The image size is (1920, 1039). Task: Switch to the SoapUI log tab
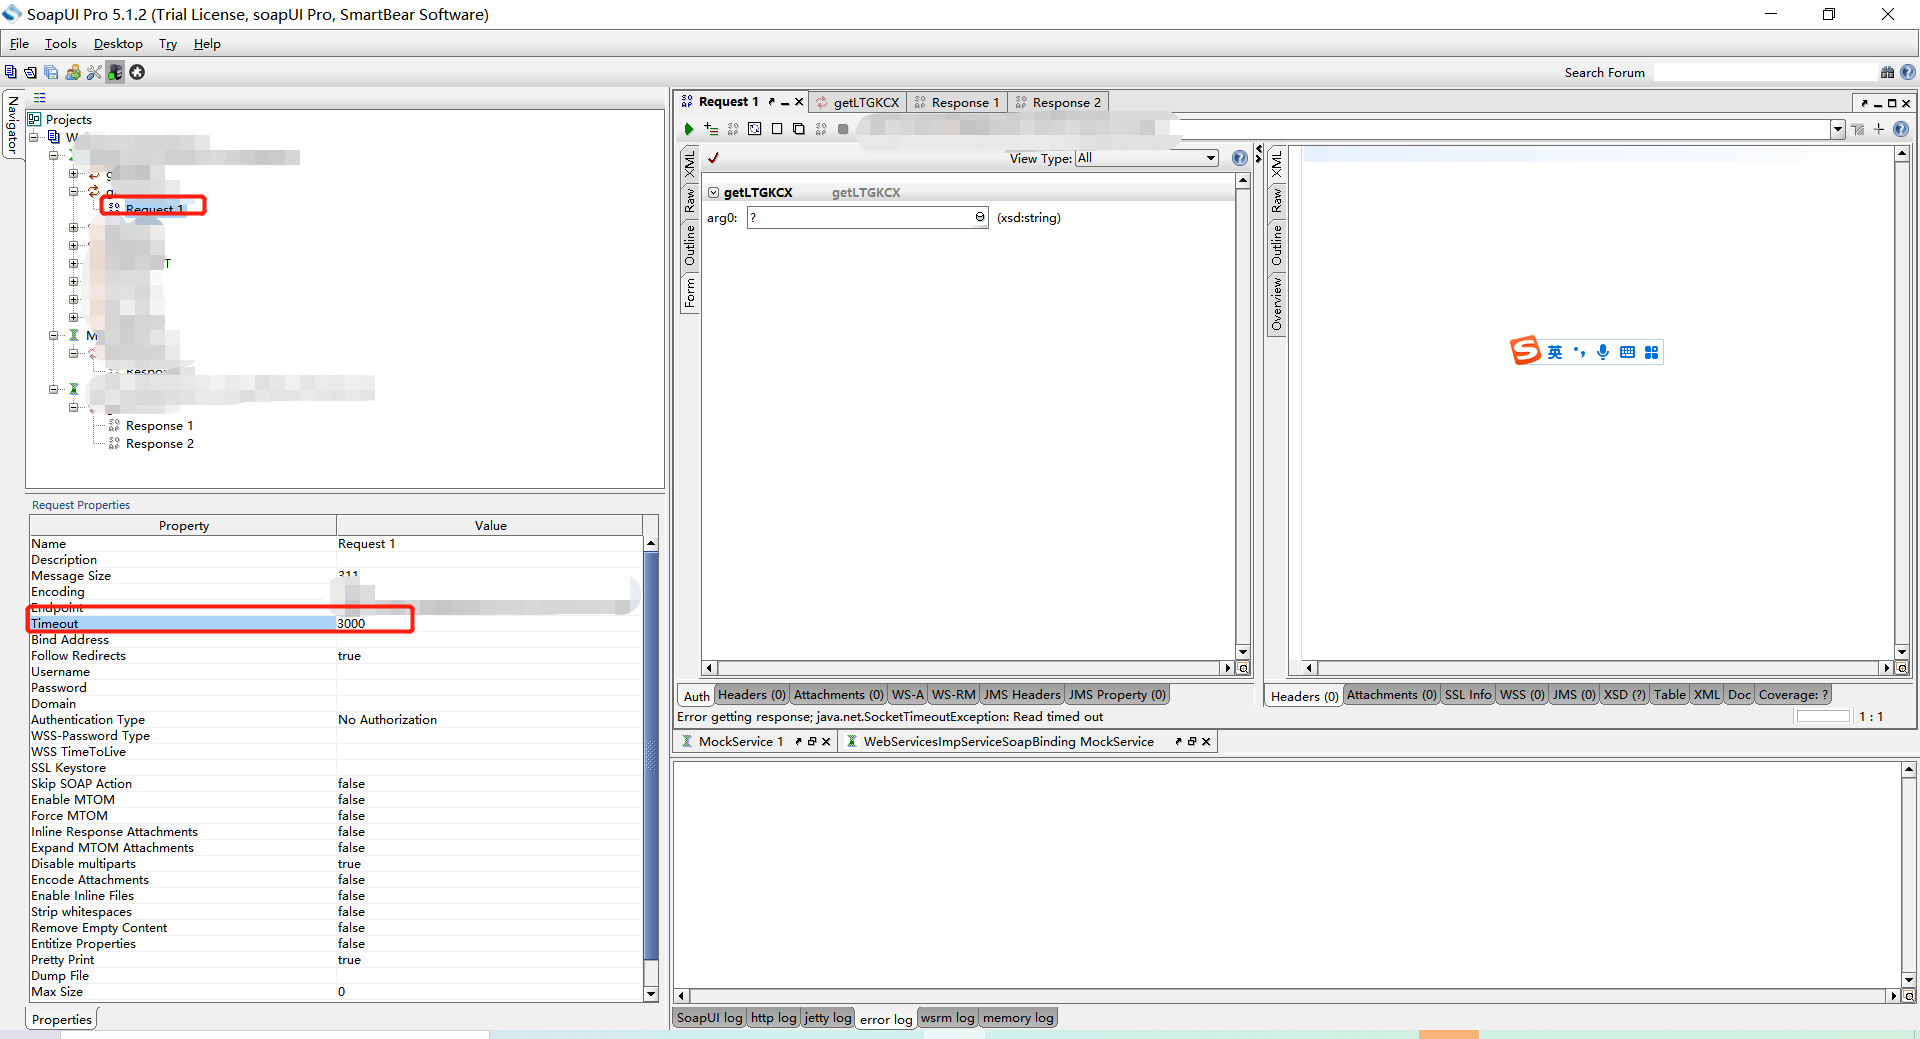[x=709, y=1018]
